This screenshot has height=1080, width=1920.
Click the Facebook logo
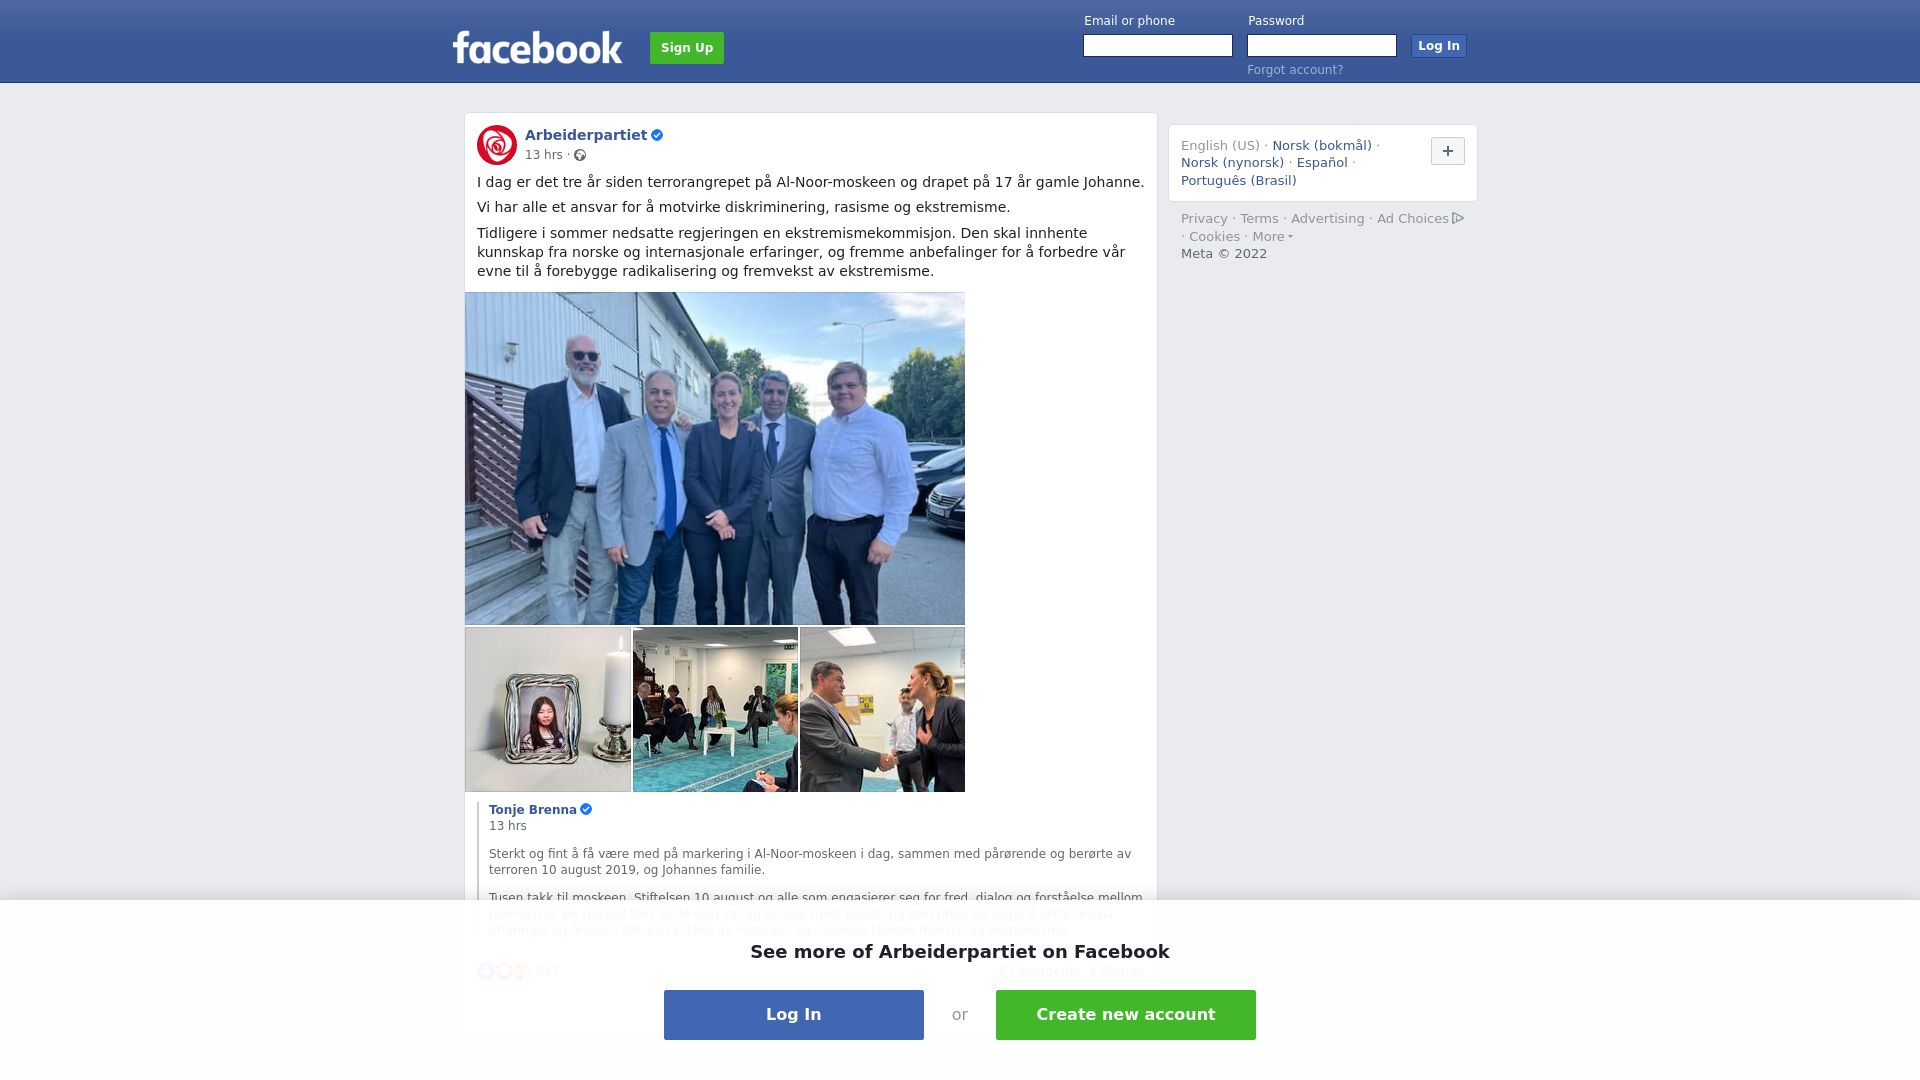(537, 47)
